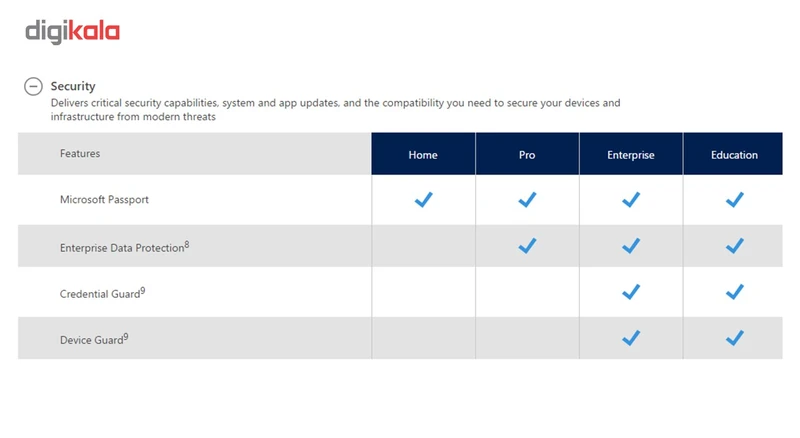Click the Microsoft Passport feature row label
Image resolution: width=800 pixels, height=438 pixels.
(104, 200)
